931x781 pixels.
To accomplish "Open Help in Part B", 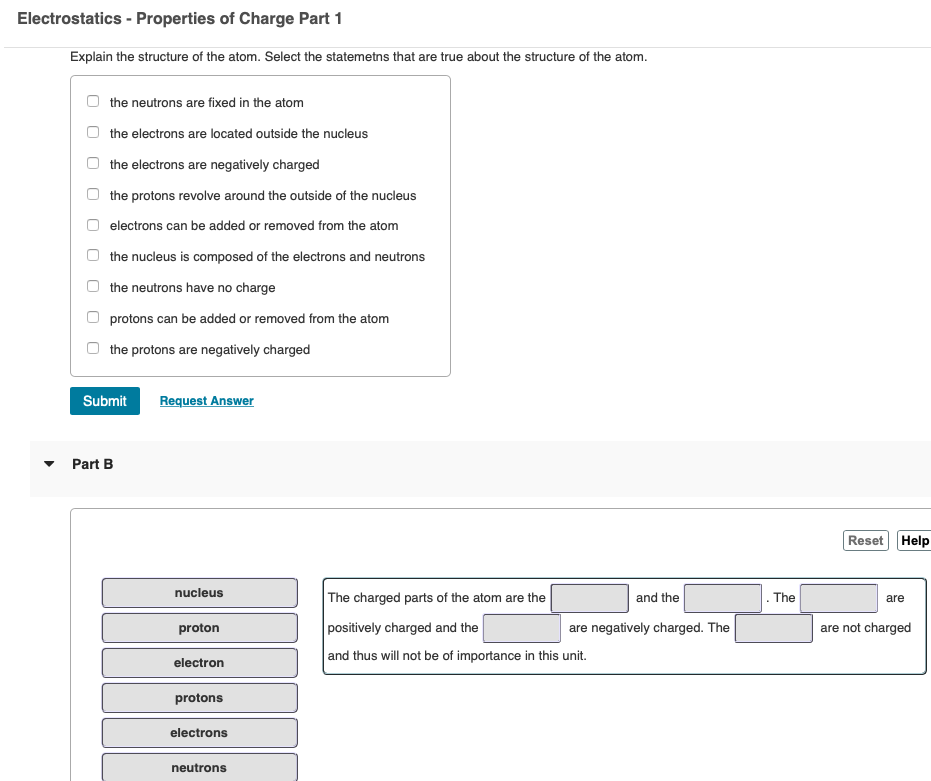I will 914,540.
